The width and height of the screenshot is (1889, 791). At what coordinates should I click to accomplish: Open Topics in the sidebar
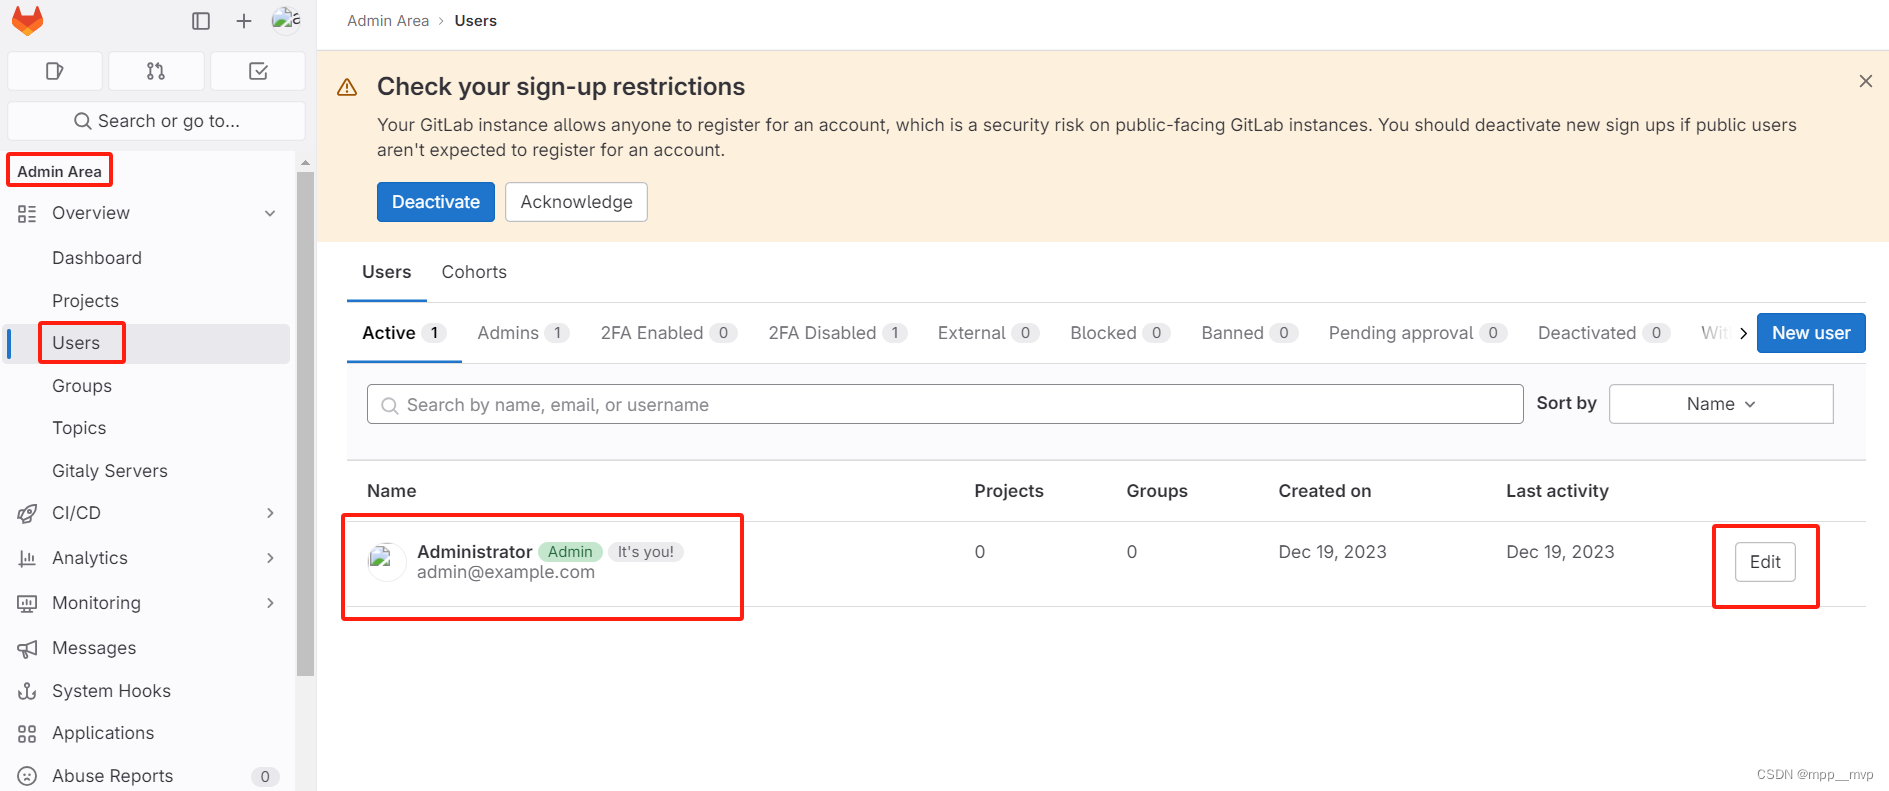pos(79,428)
